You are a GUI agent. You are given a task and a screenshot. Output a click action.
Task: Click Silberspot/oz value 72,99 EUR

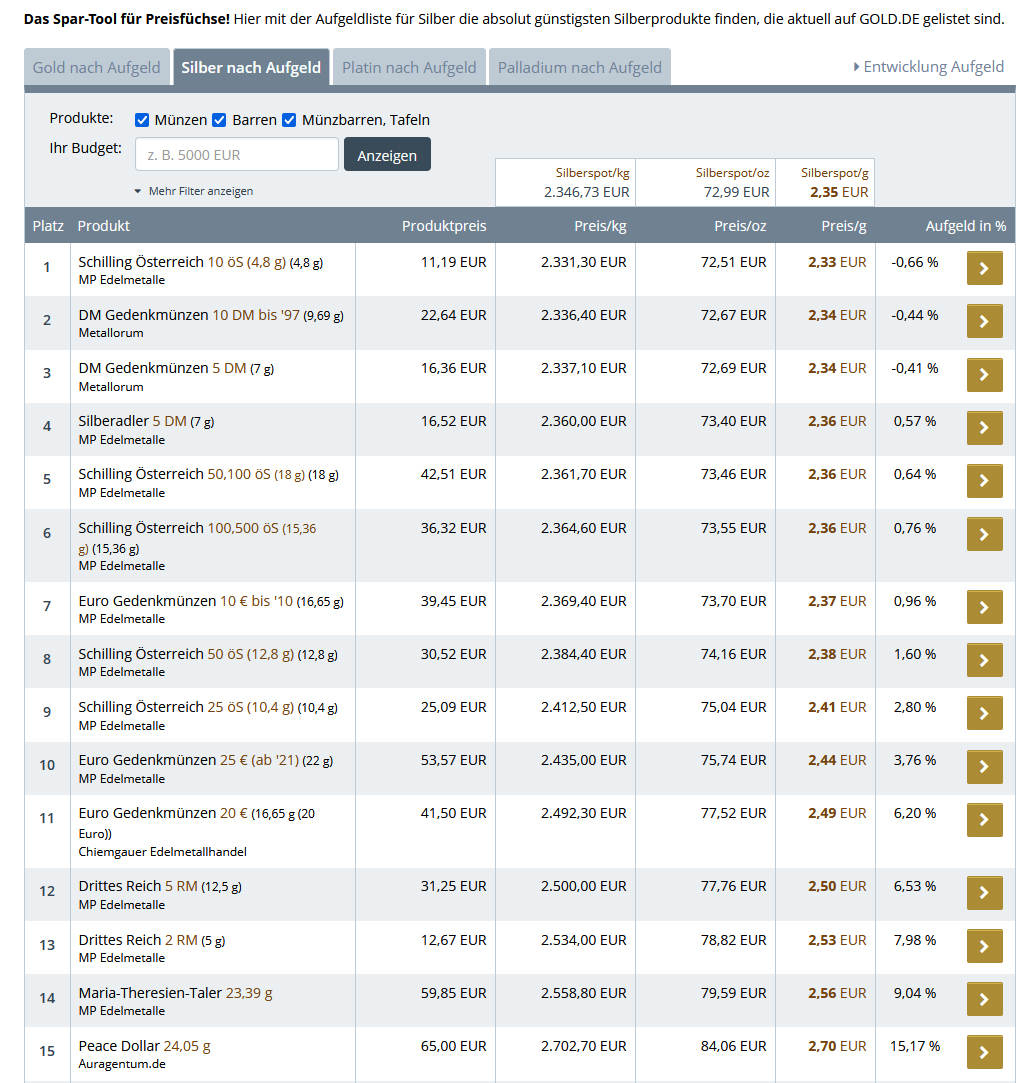(x=736, y=192)
